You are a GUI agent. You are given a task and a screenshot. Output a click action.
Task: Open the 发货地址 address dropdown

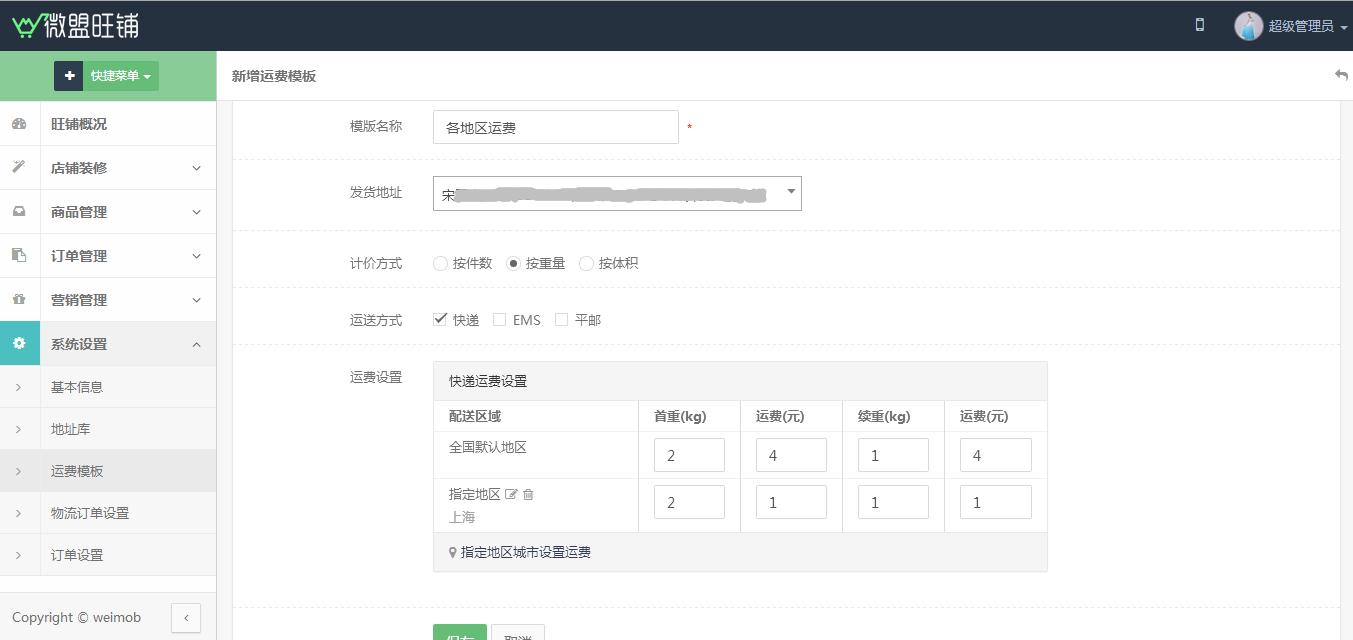pyautogui.click(x=617, y=194)
